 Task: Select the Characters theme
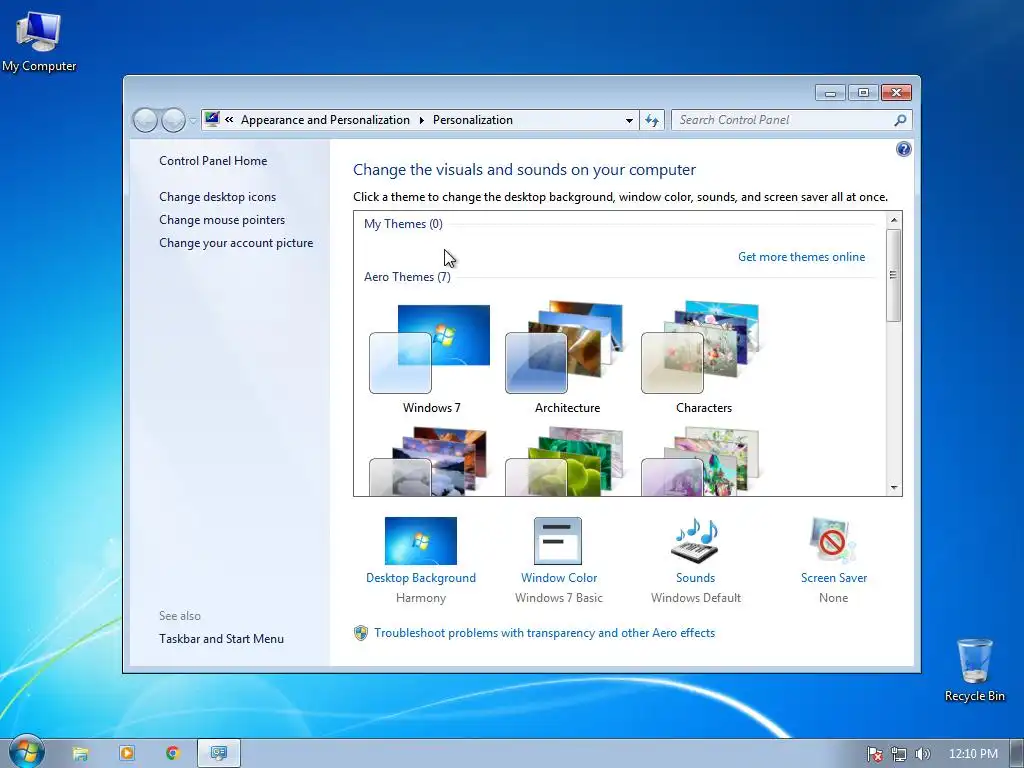703,358
